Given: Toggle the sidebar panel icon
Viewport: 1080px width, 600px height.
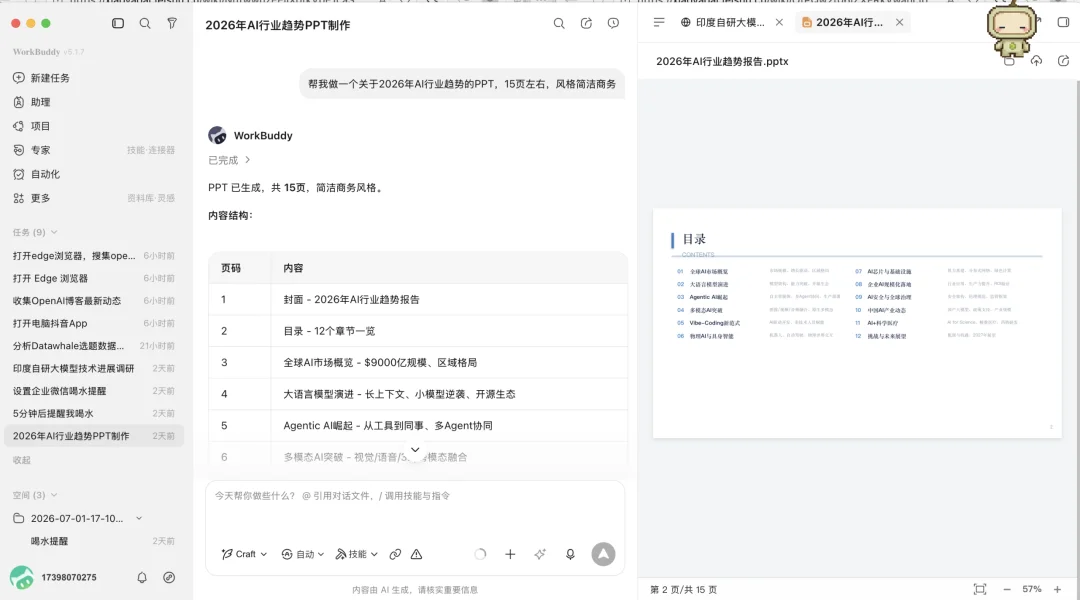Looking at the screenshot, I should tap(118, 23).
